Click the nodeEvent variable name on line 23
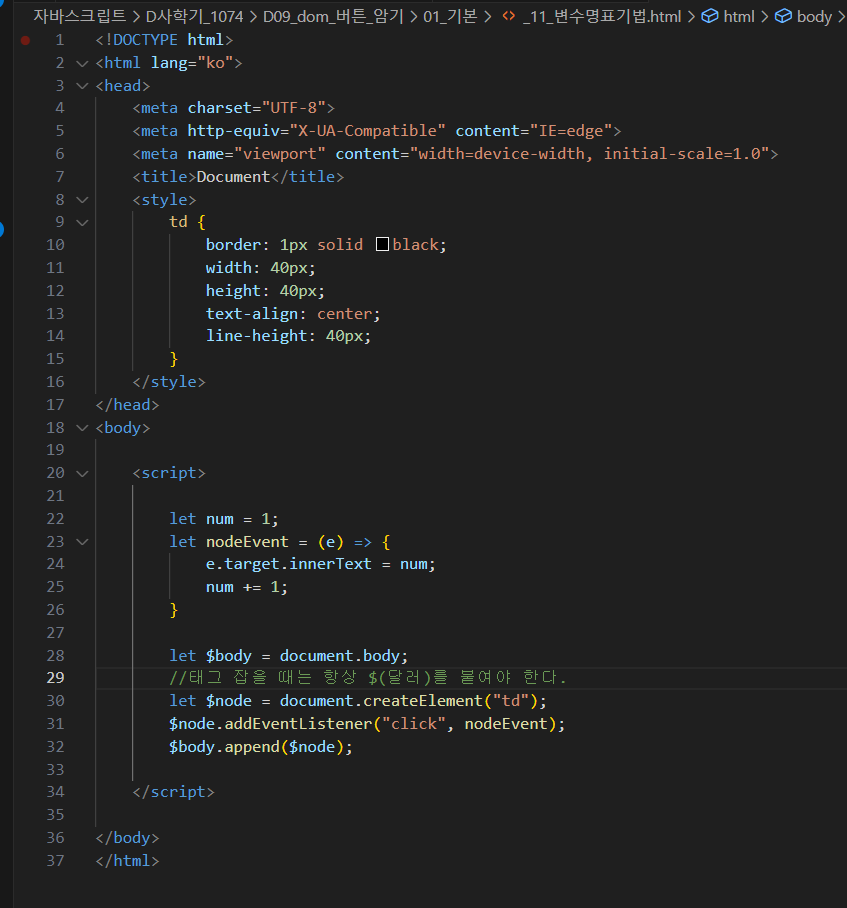Image resolution: width=847 pixels, height=908 pixels. [x=247, y=542]
